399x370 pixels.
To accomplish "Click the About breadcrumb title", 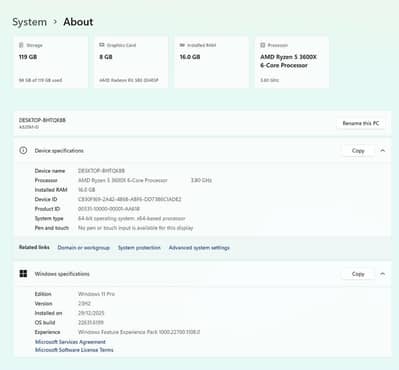I will [x=78, y=22].
